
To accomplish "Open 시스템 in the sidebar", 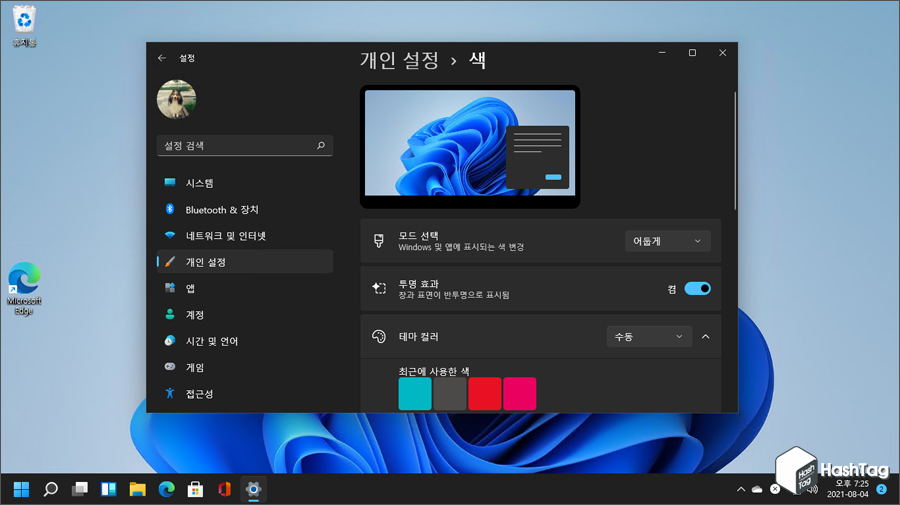I will [x=245, y=183].
